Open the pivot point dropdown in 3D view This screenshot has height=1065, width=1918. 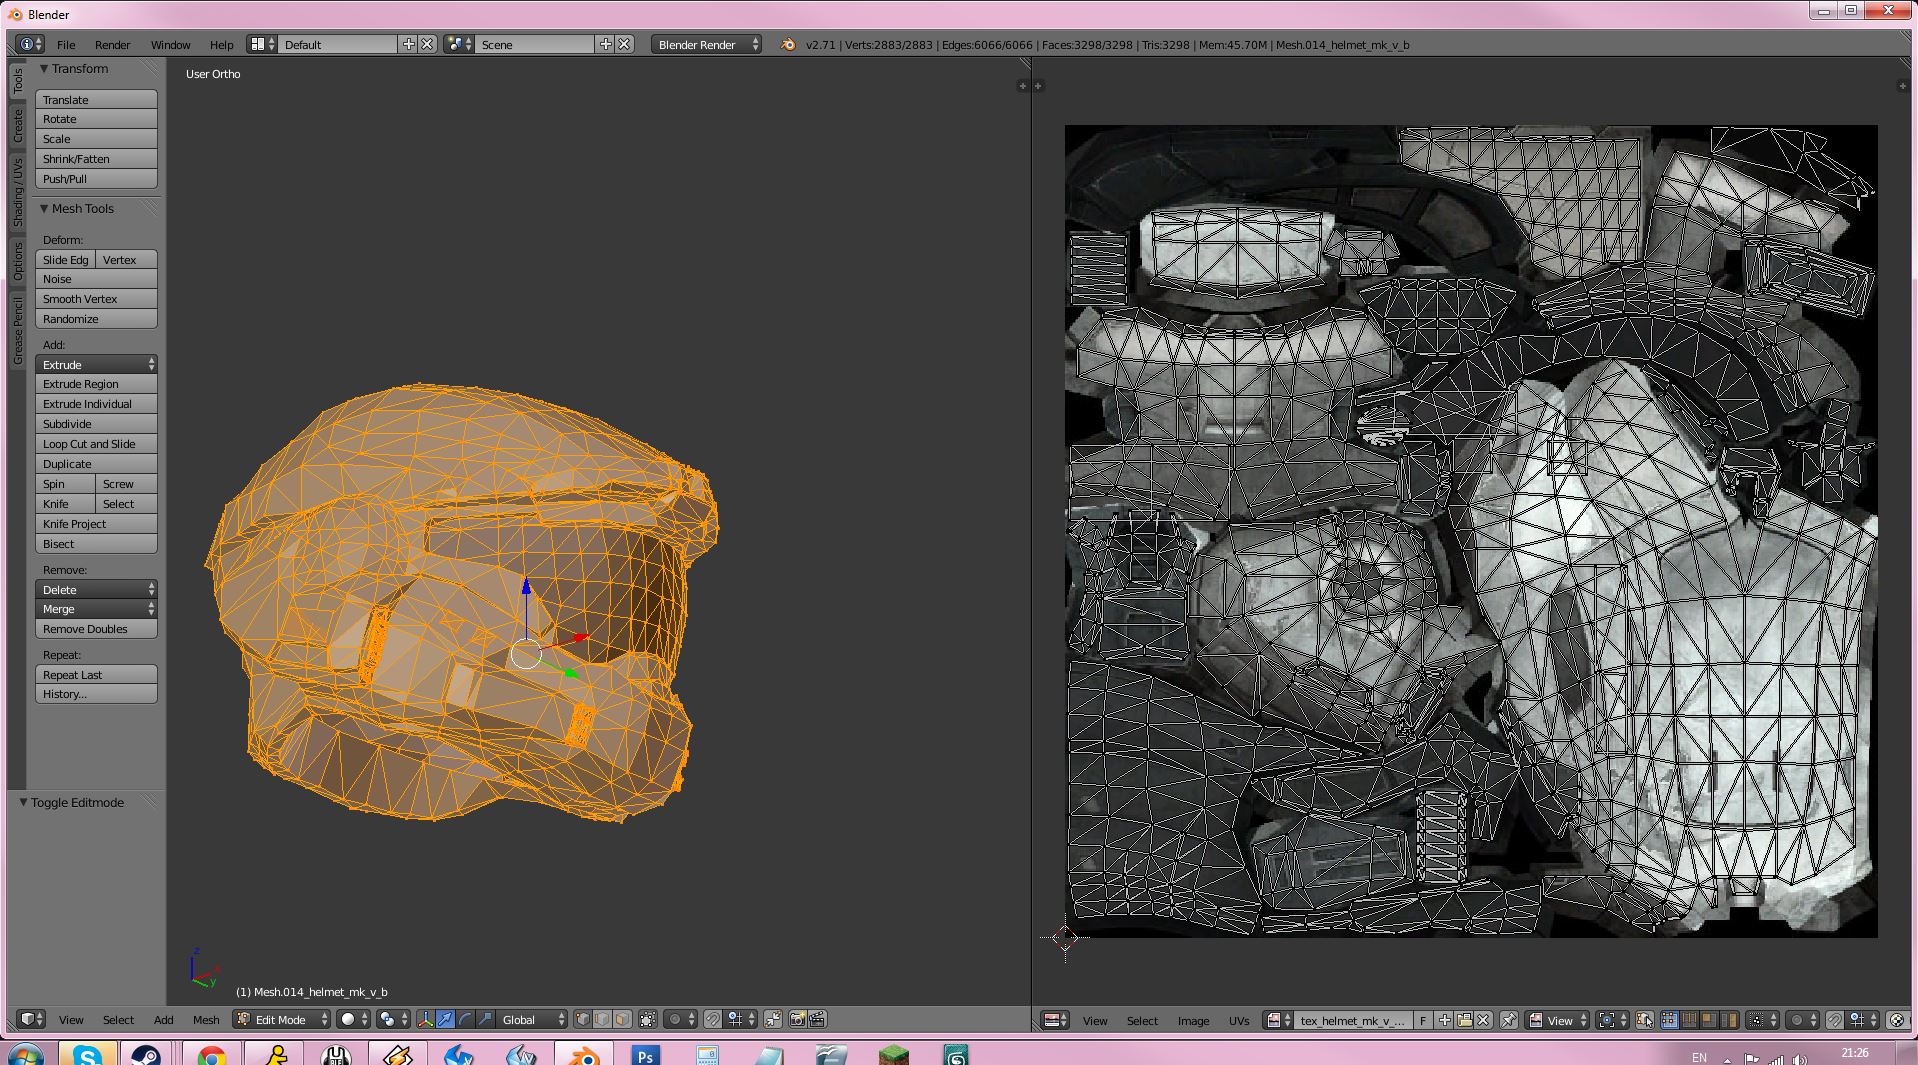click(x=391, y=1019)
